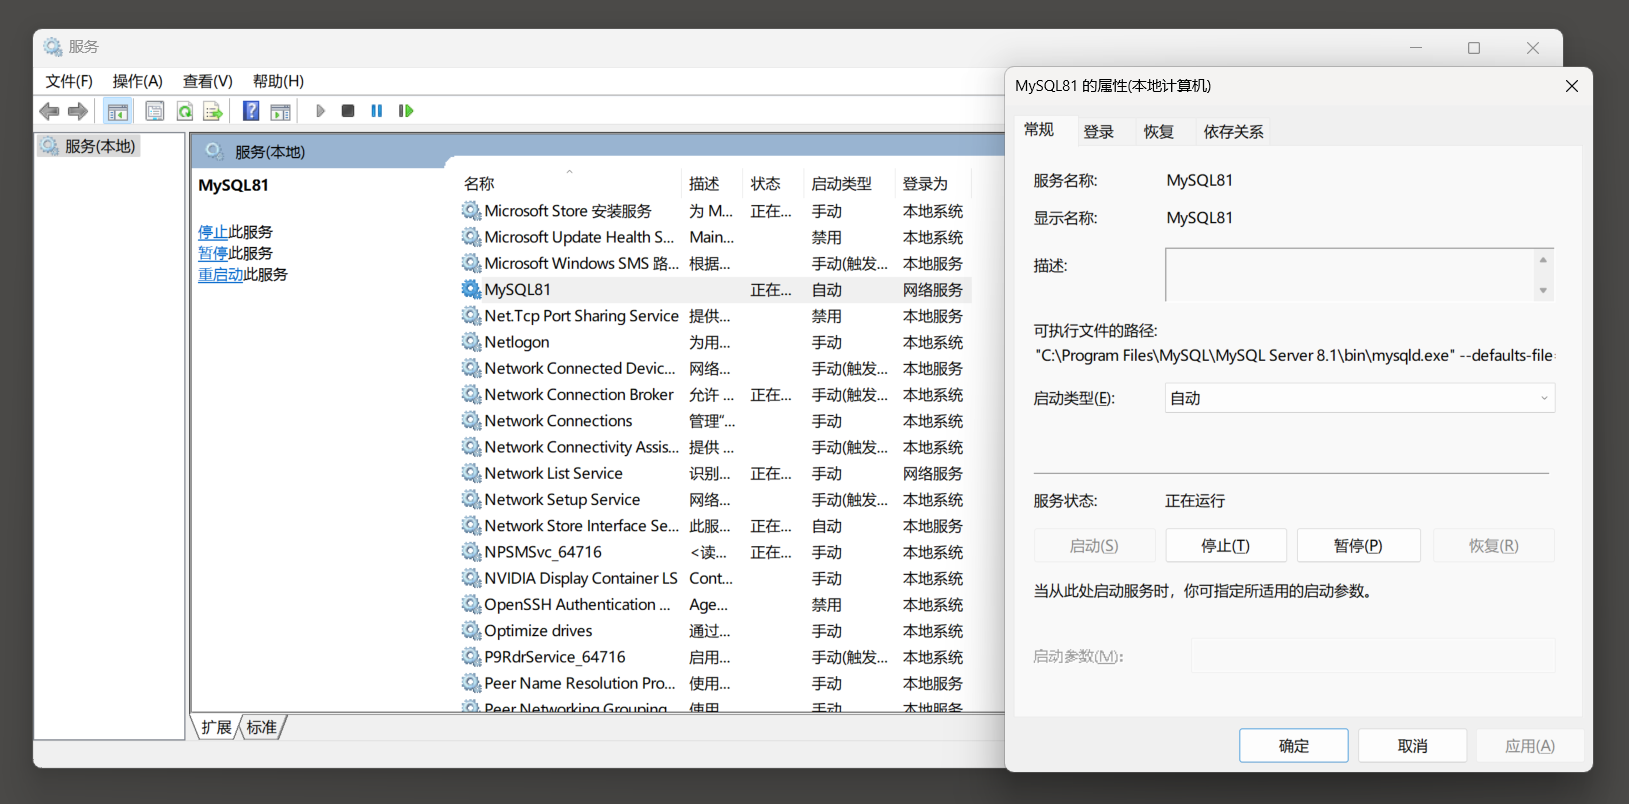
Task: Open the 查看(V) menu
Action: (x=208, y=81)
